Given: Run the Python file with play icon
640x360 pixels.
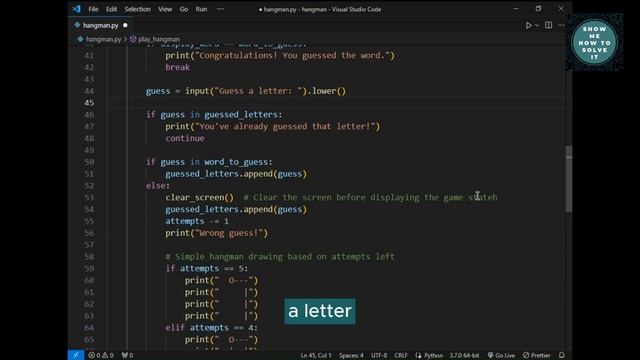Looking at the screenshot, I should click(528, 25).
